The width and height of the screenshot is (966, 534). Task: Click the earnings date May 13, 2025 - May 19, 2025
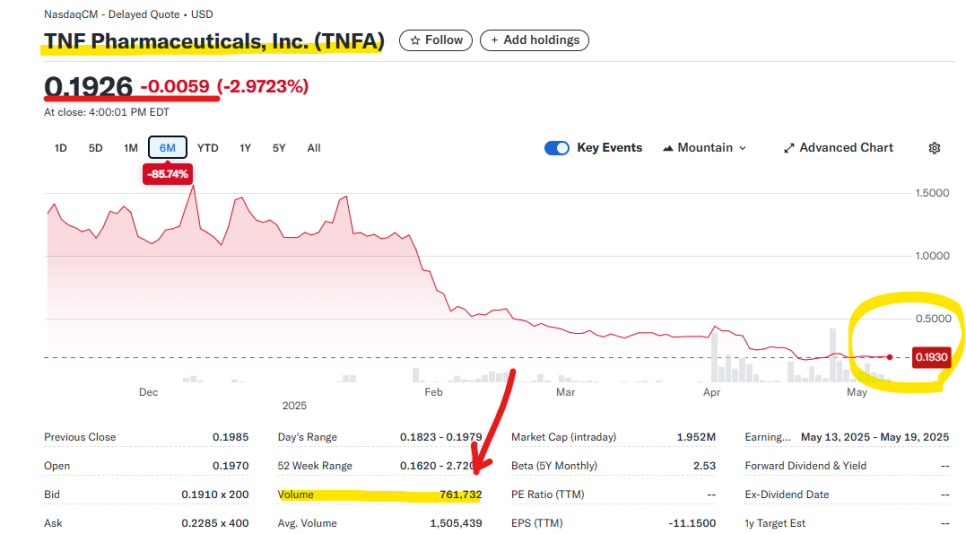pos(875,437)
